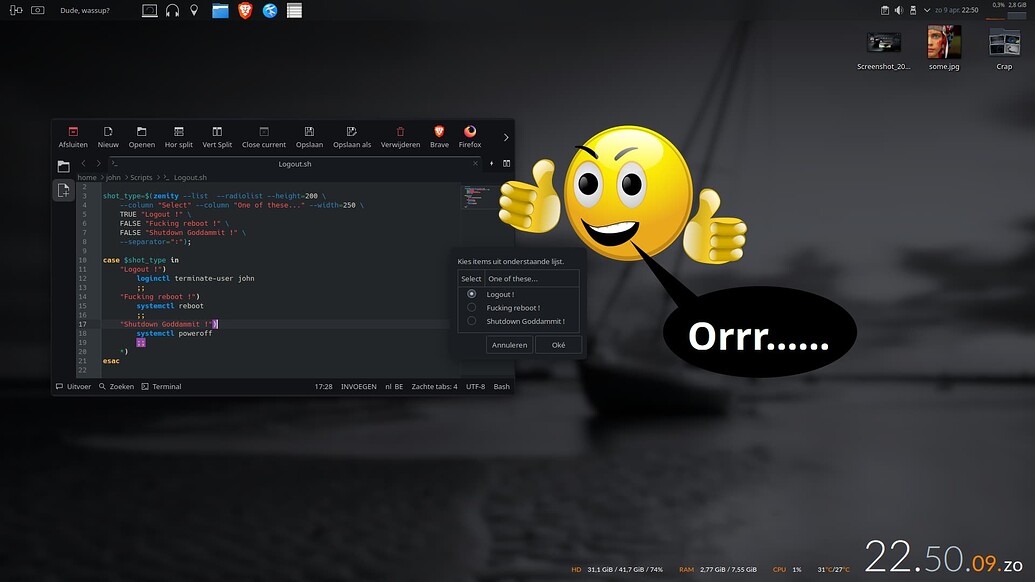1035x582 pixels.
Task: Launch Brave from the Kate toolbar
Action: pyautogui.click(x=438, y=135)
